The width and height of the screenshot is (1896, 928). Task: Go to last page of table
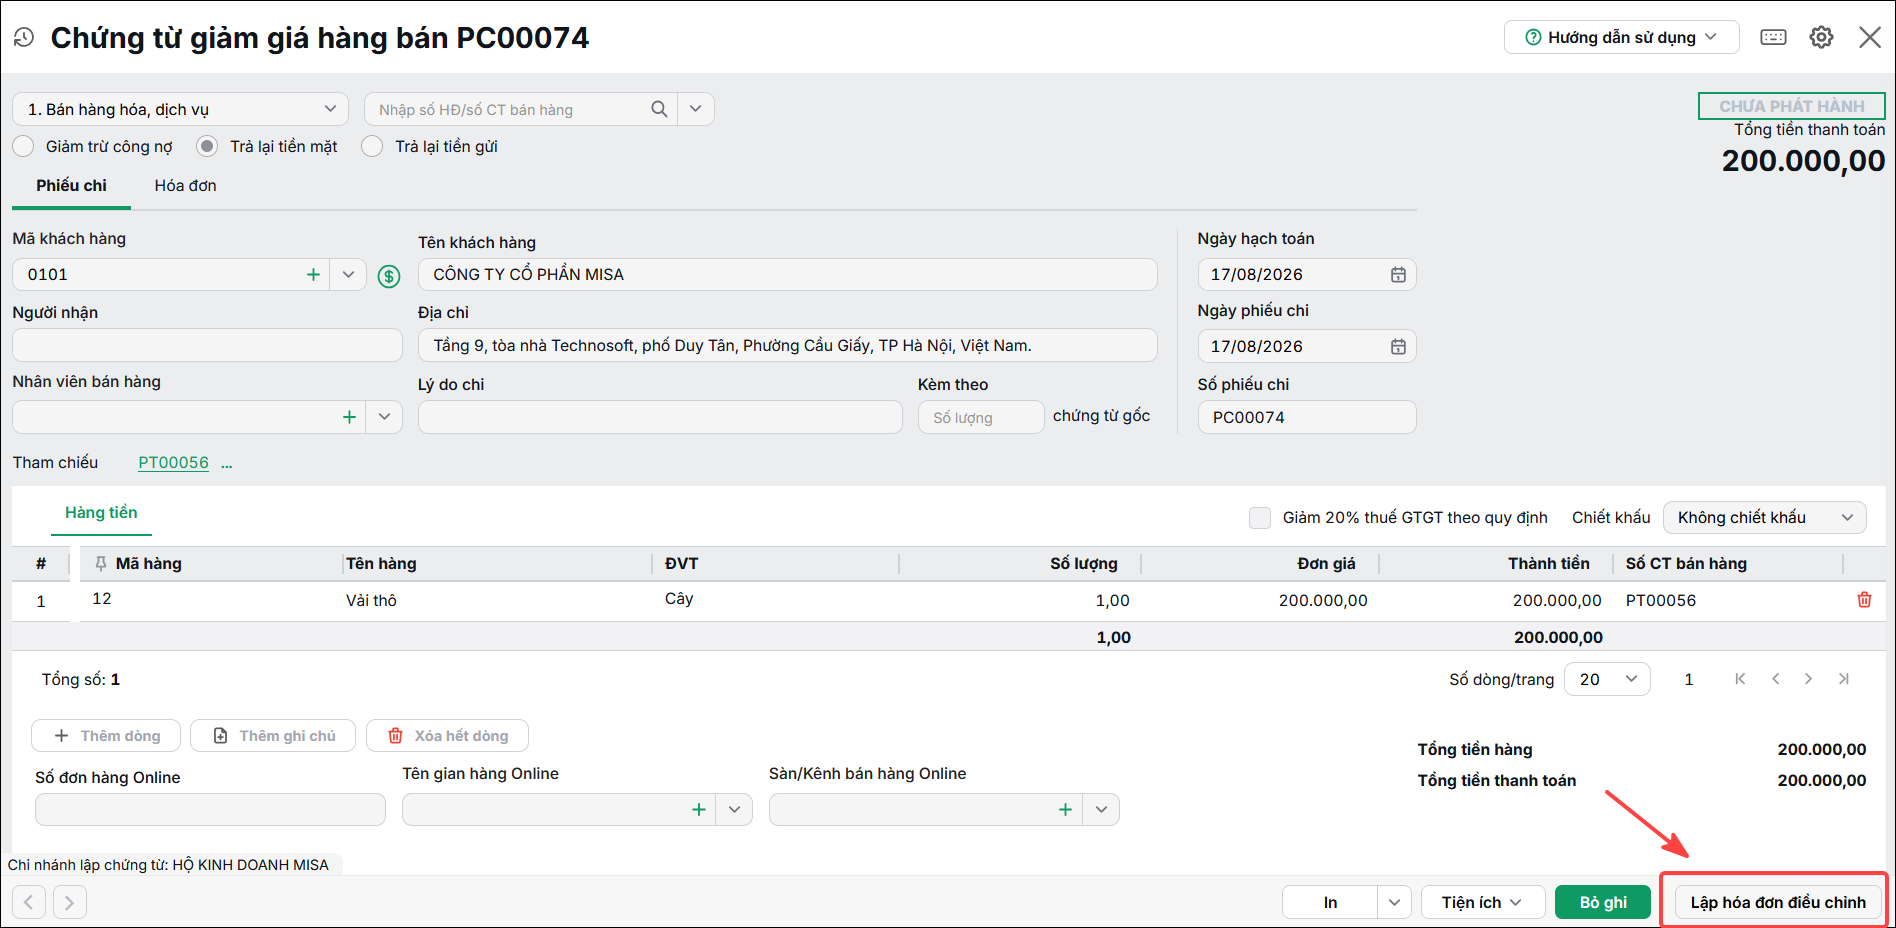(x=1843, y=679)
